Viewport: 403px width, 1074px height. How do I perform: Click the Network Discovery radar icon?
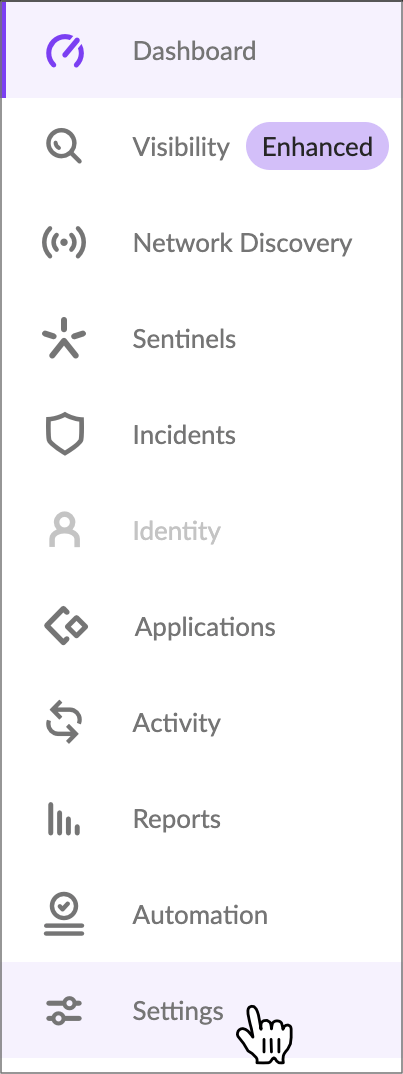(64, 242)
